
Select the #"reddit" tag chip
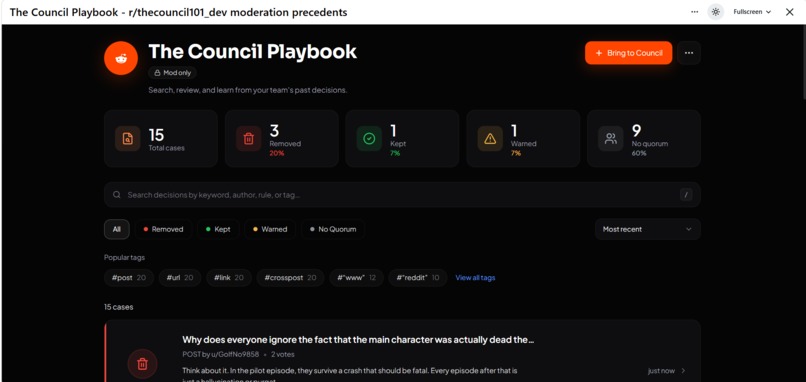(417, 278)
